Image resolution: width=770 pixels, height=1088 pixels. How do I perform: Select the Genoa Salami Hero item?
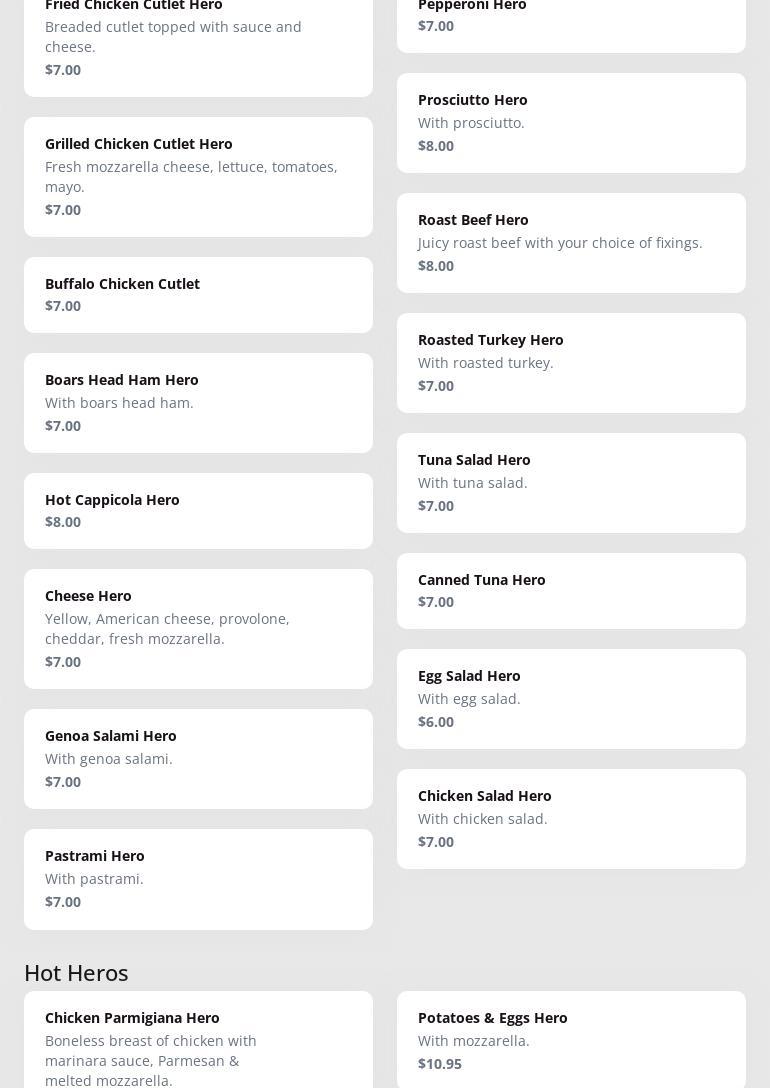(x=198, y=759)
